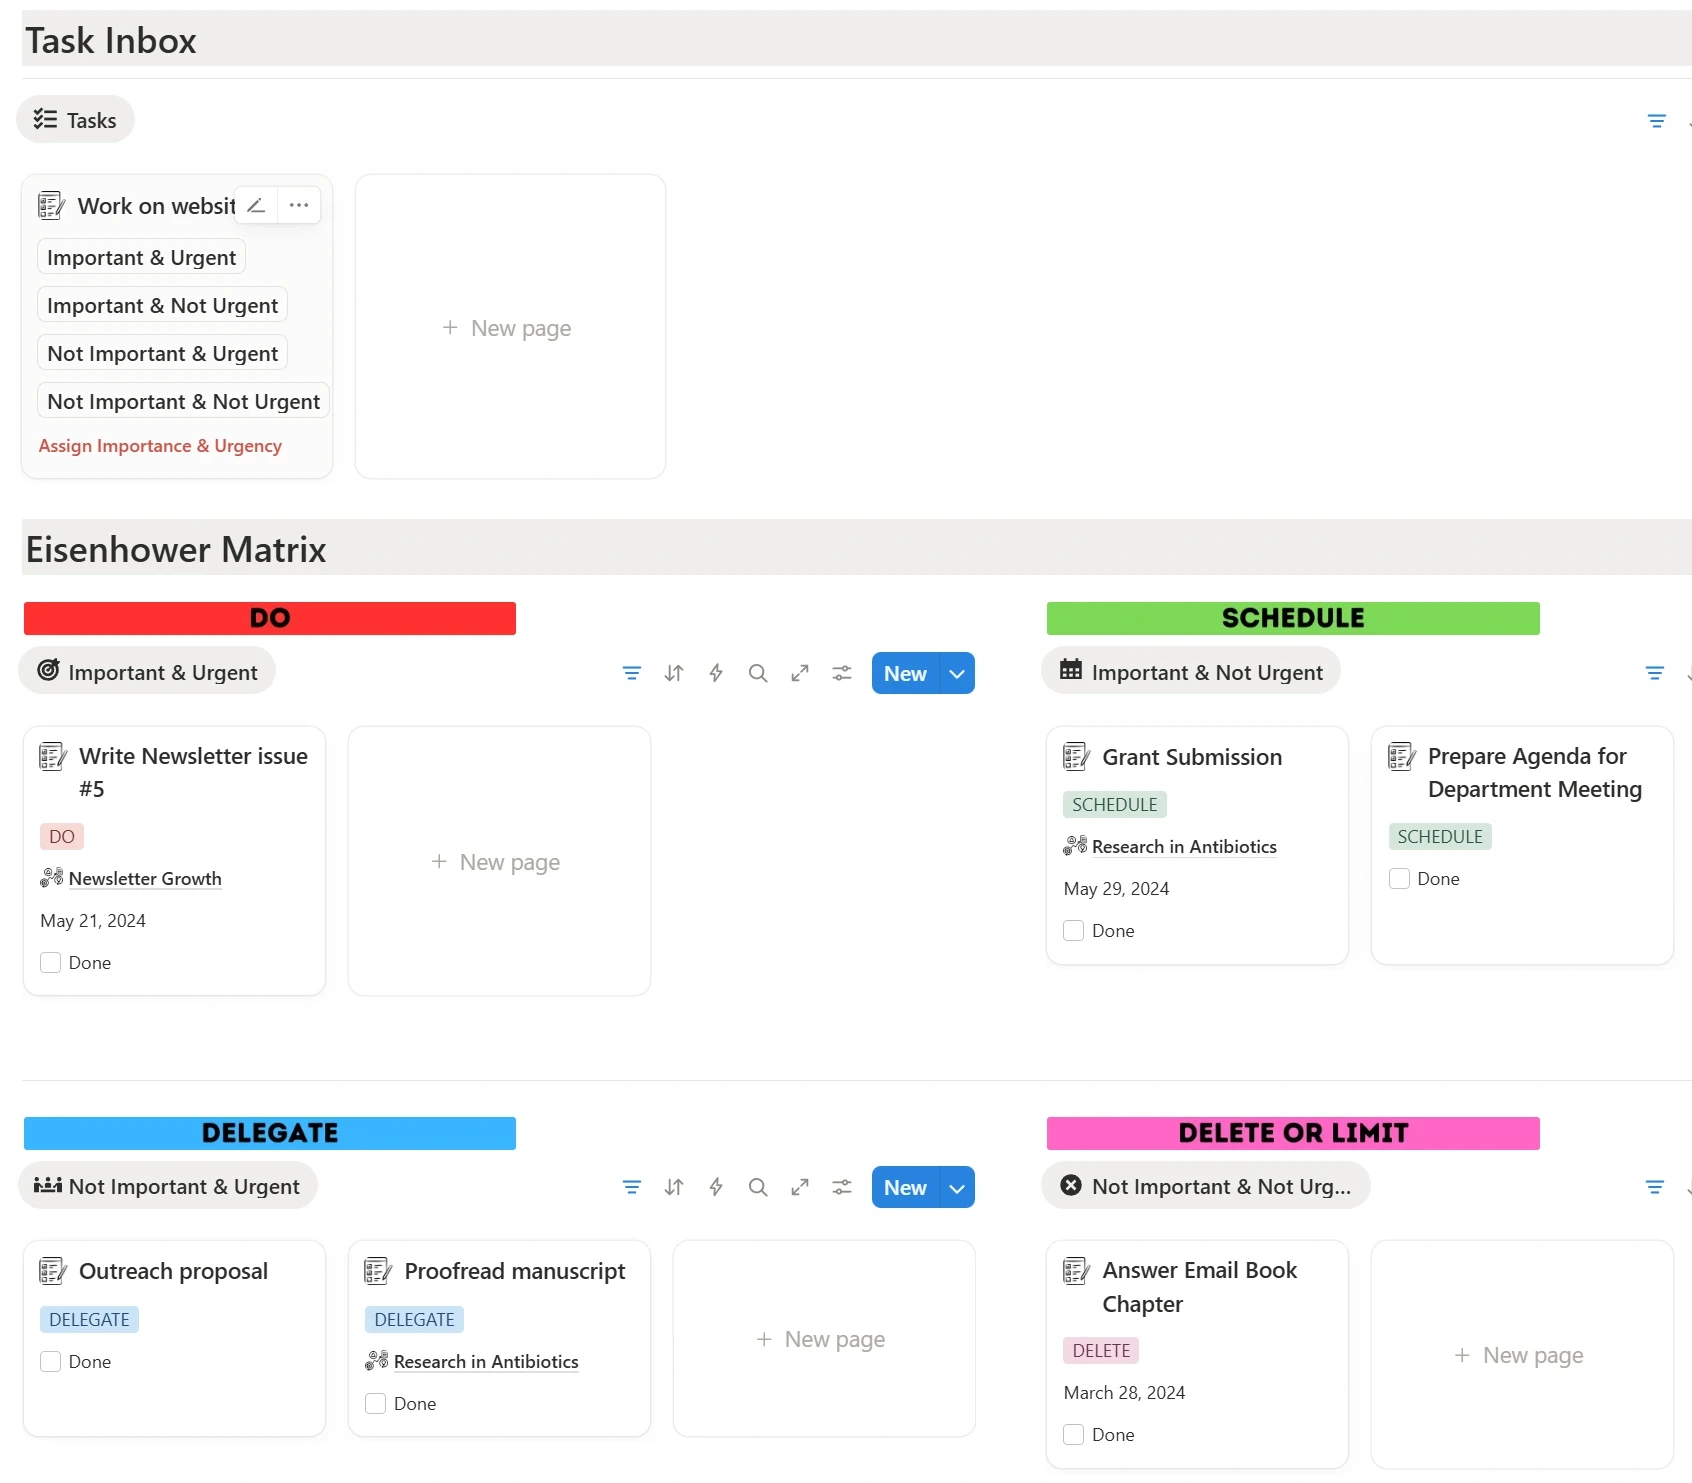Click the Assign Importance & Urgency link
This screenshot has height=1483, width=1692.
[160, 446]
